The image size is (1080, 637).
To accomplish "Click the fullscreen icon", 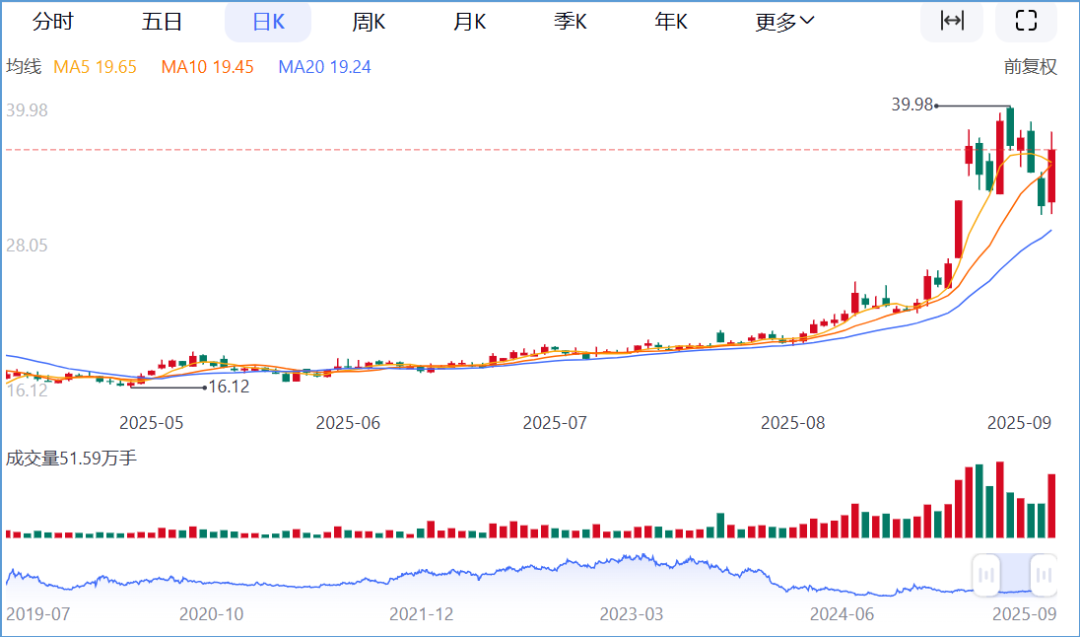I will click(x=1026, y=21).
